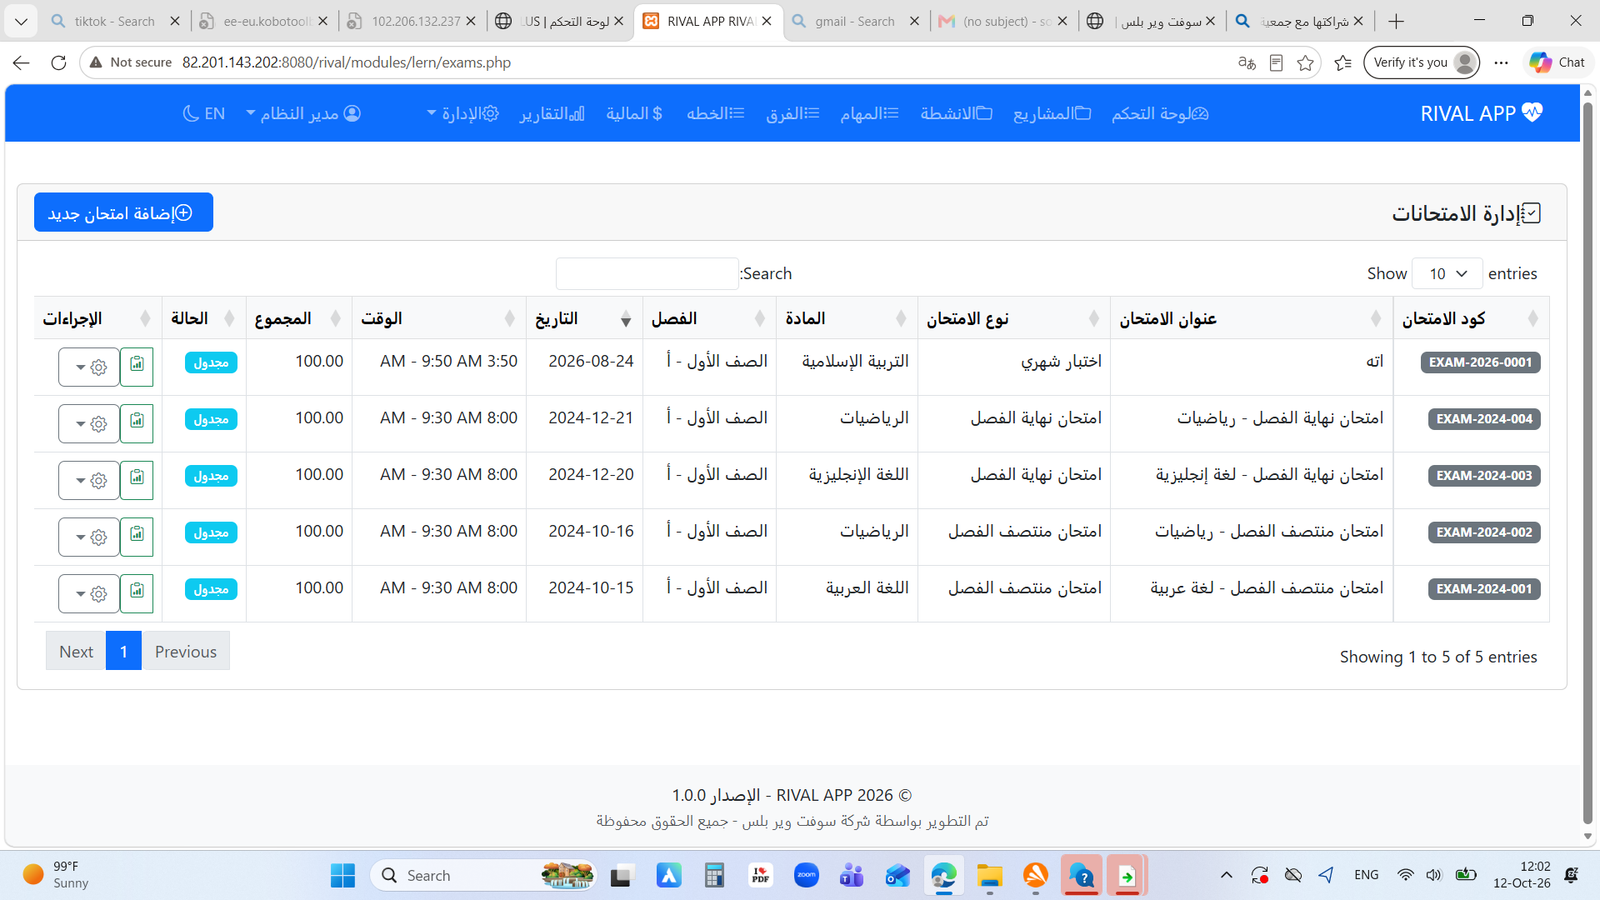This screenshot has width=1600, height=900.
Task: Sort table by التاريخ column
Action: point(584,318)
